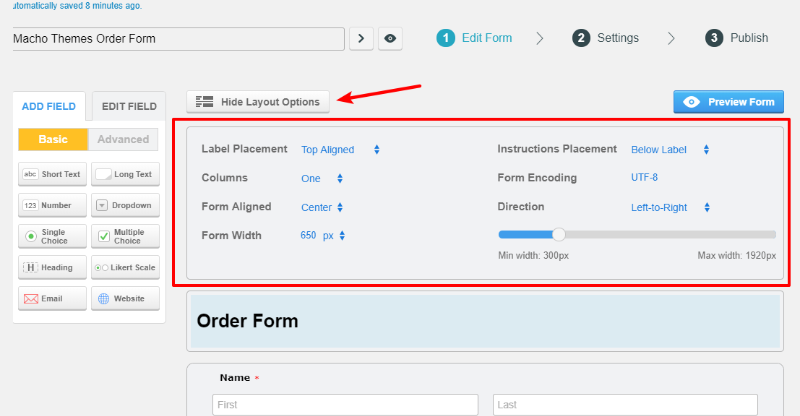Click the UTF-8 form encoding value

[644, 178]
